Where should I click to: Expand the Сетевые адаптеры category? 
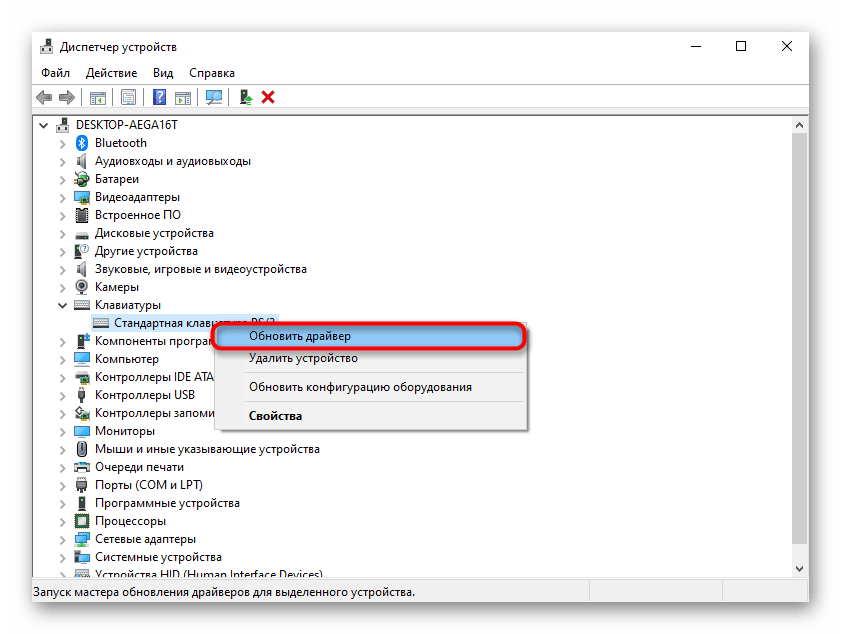click(63, 539)
